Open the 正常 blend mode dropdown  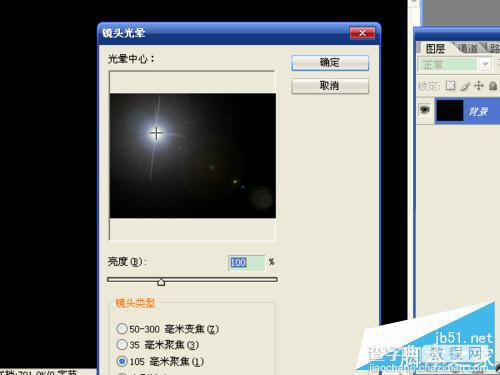(x=485, y=64)
